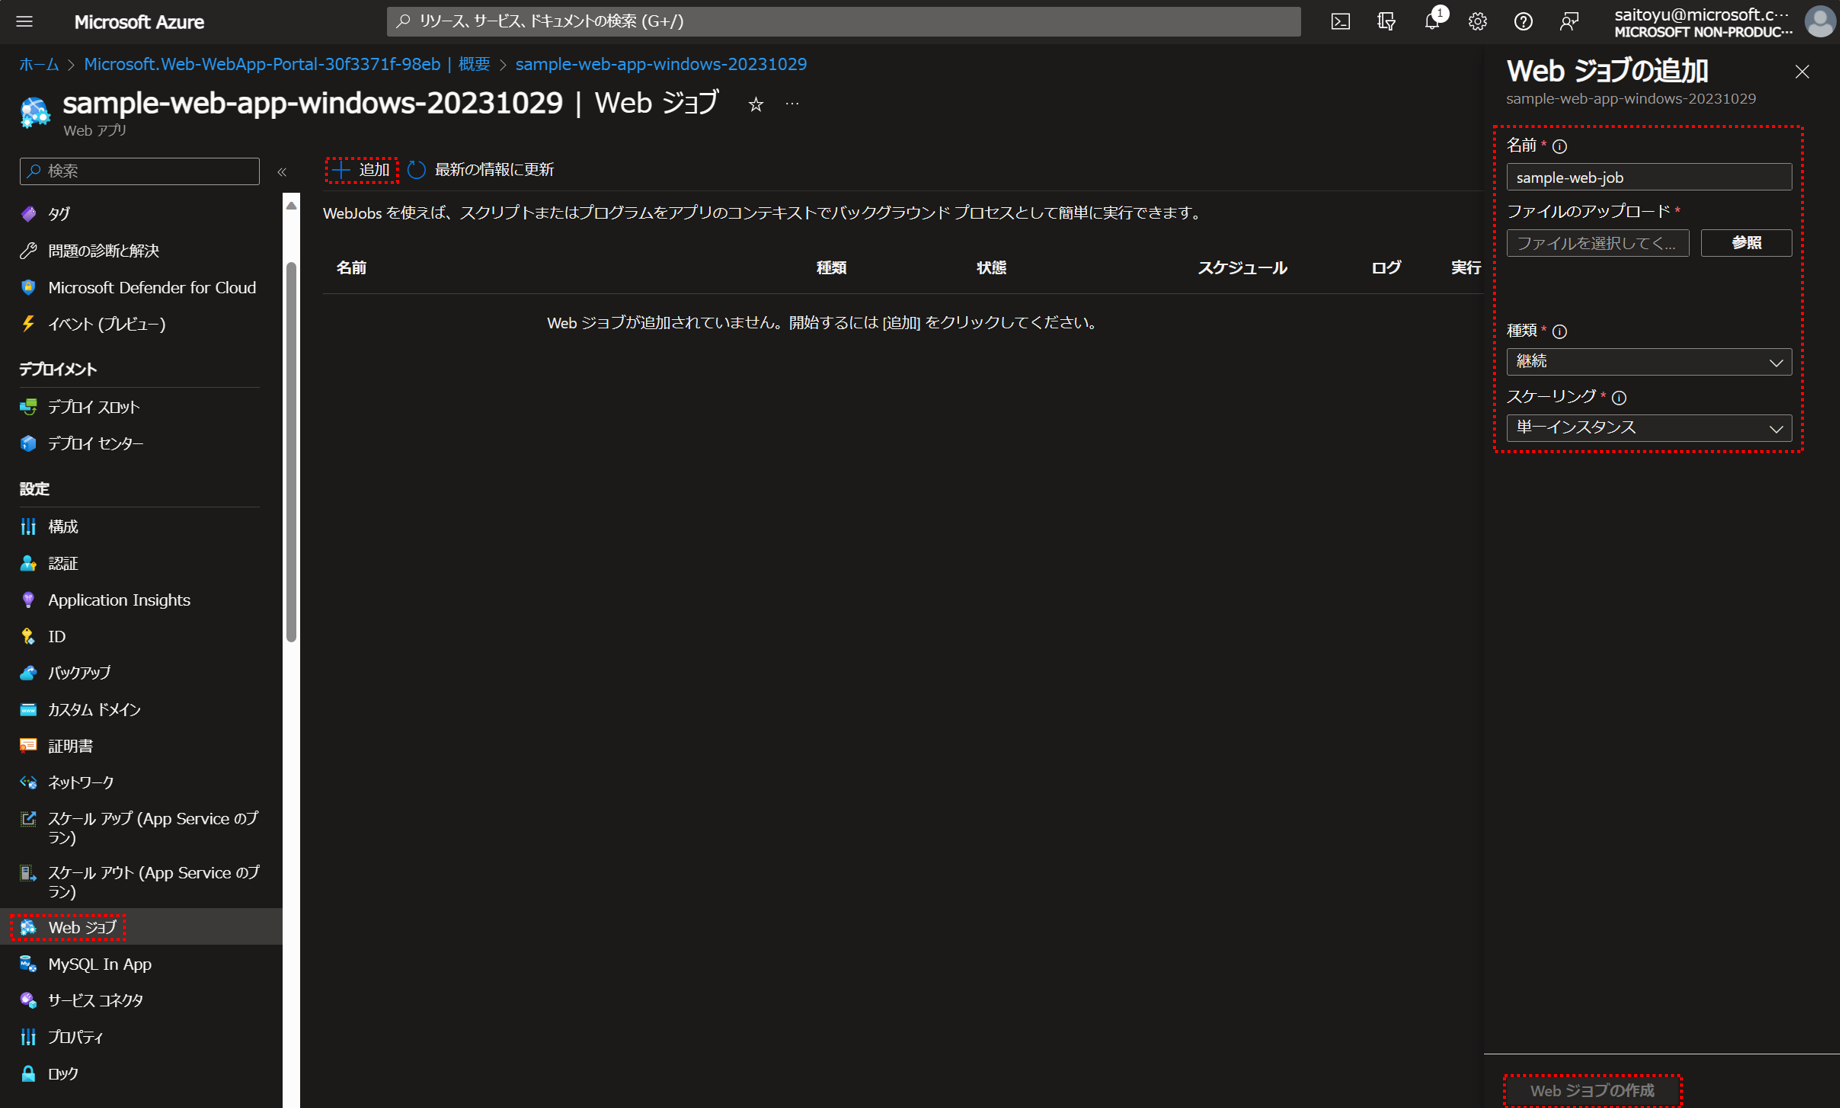Viewport: 1840px width, 1108px height.
Task: Click the ログ column header
Action: coord(1386,268)
